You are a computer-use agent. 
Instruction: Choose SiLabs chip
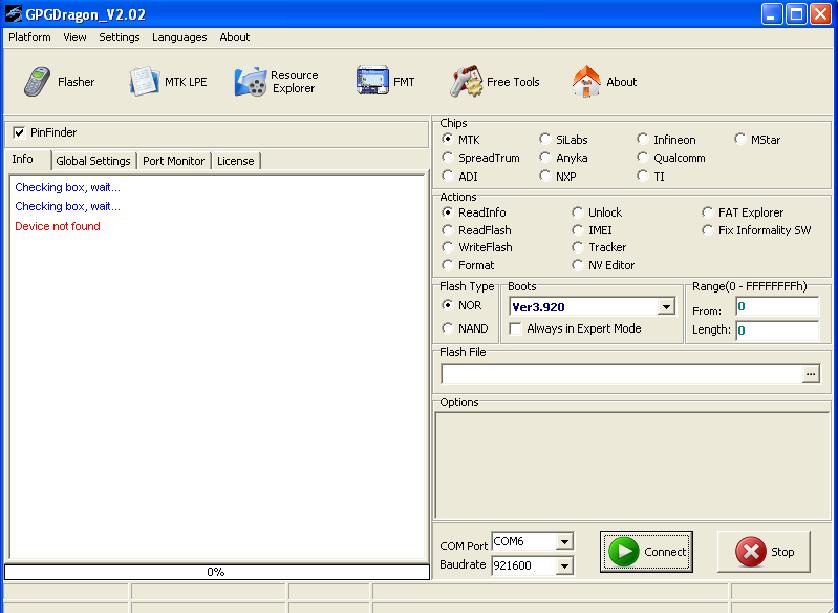point(545,139)
